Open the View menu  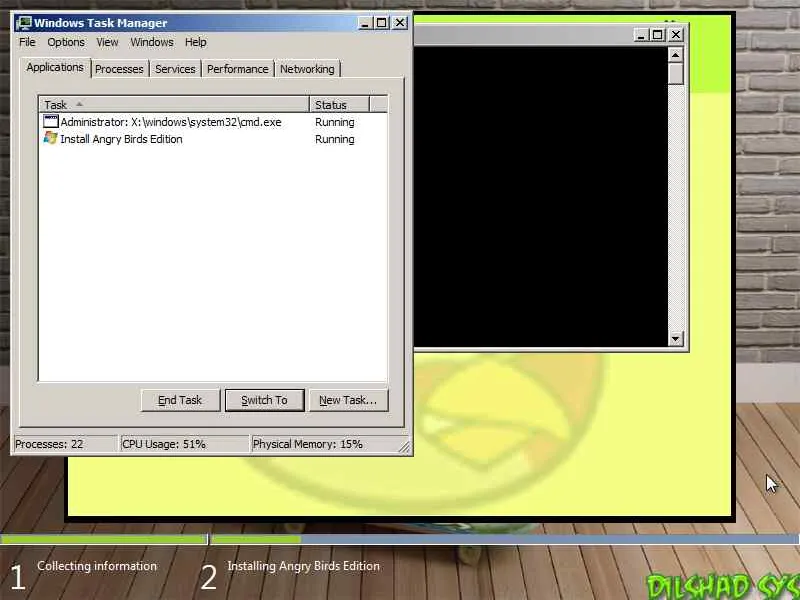(x=107, y=42)
